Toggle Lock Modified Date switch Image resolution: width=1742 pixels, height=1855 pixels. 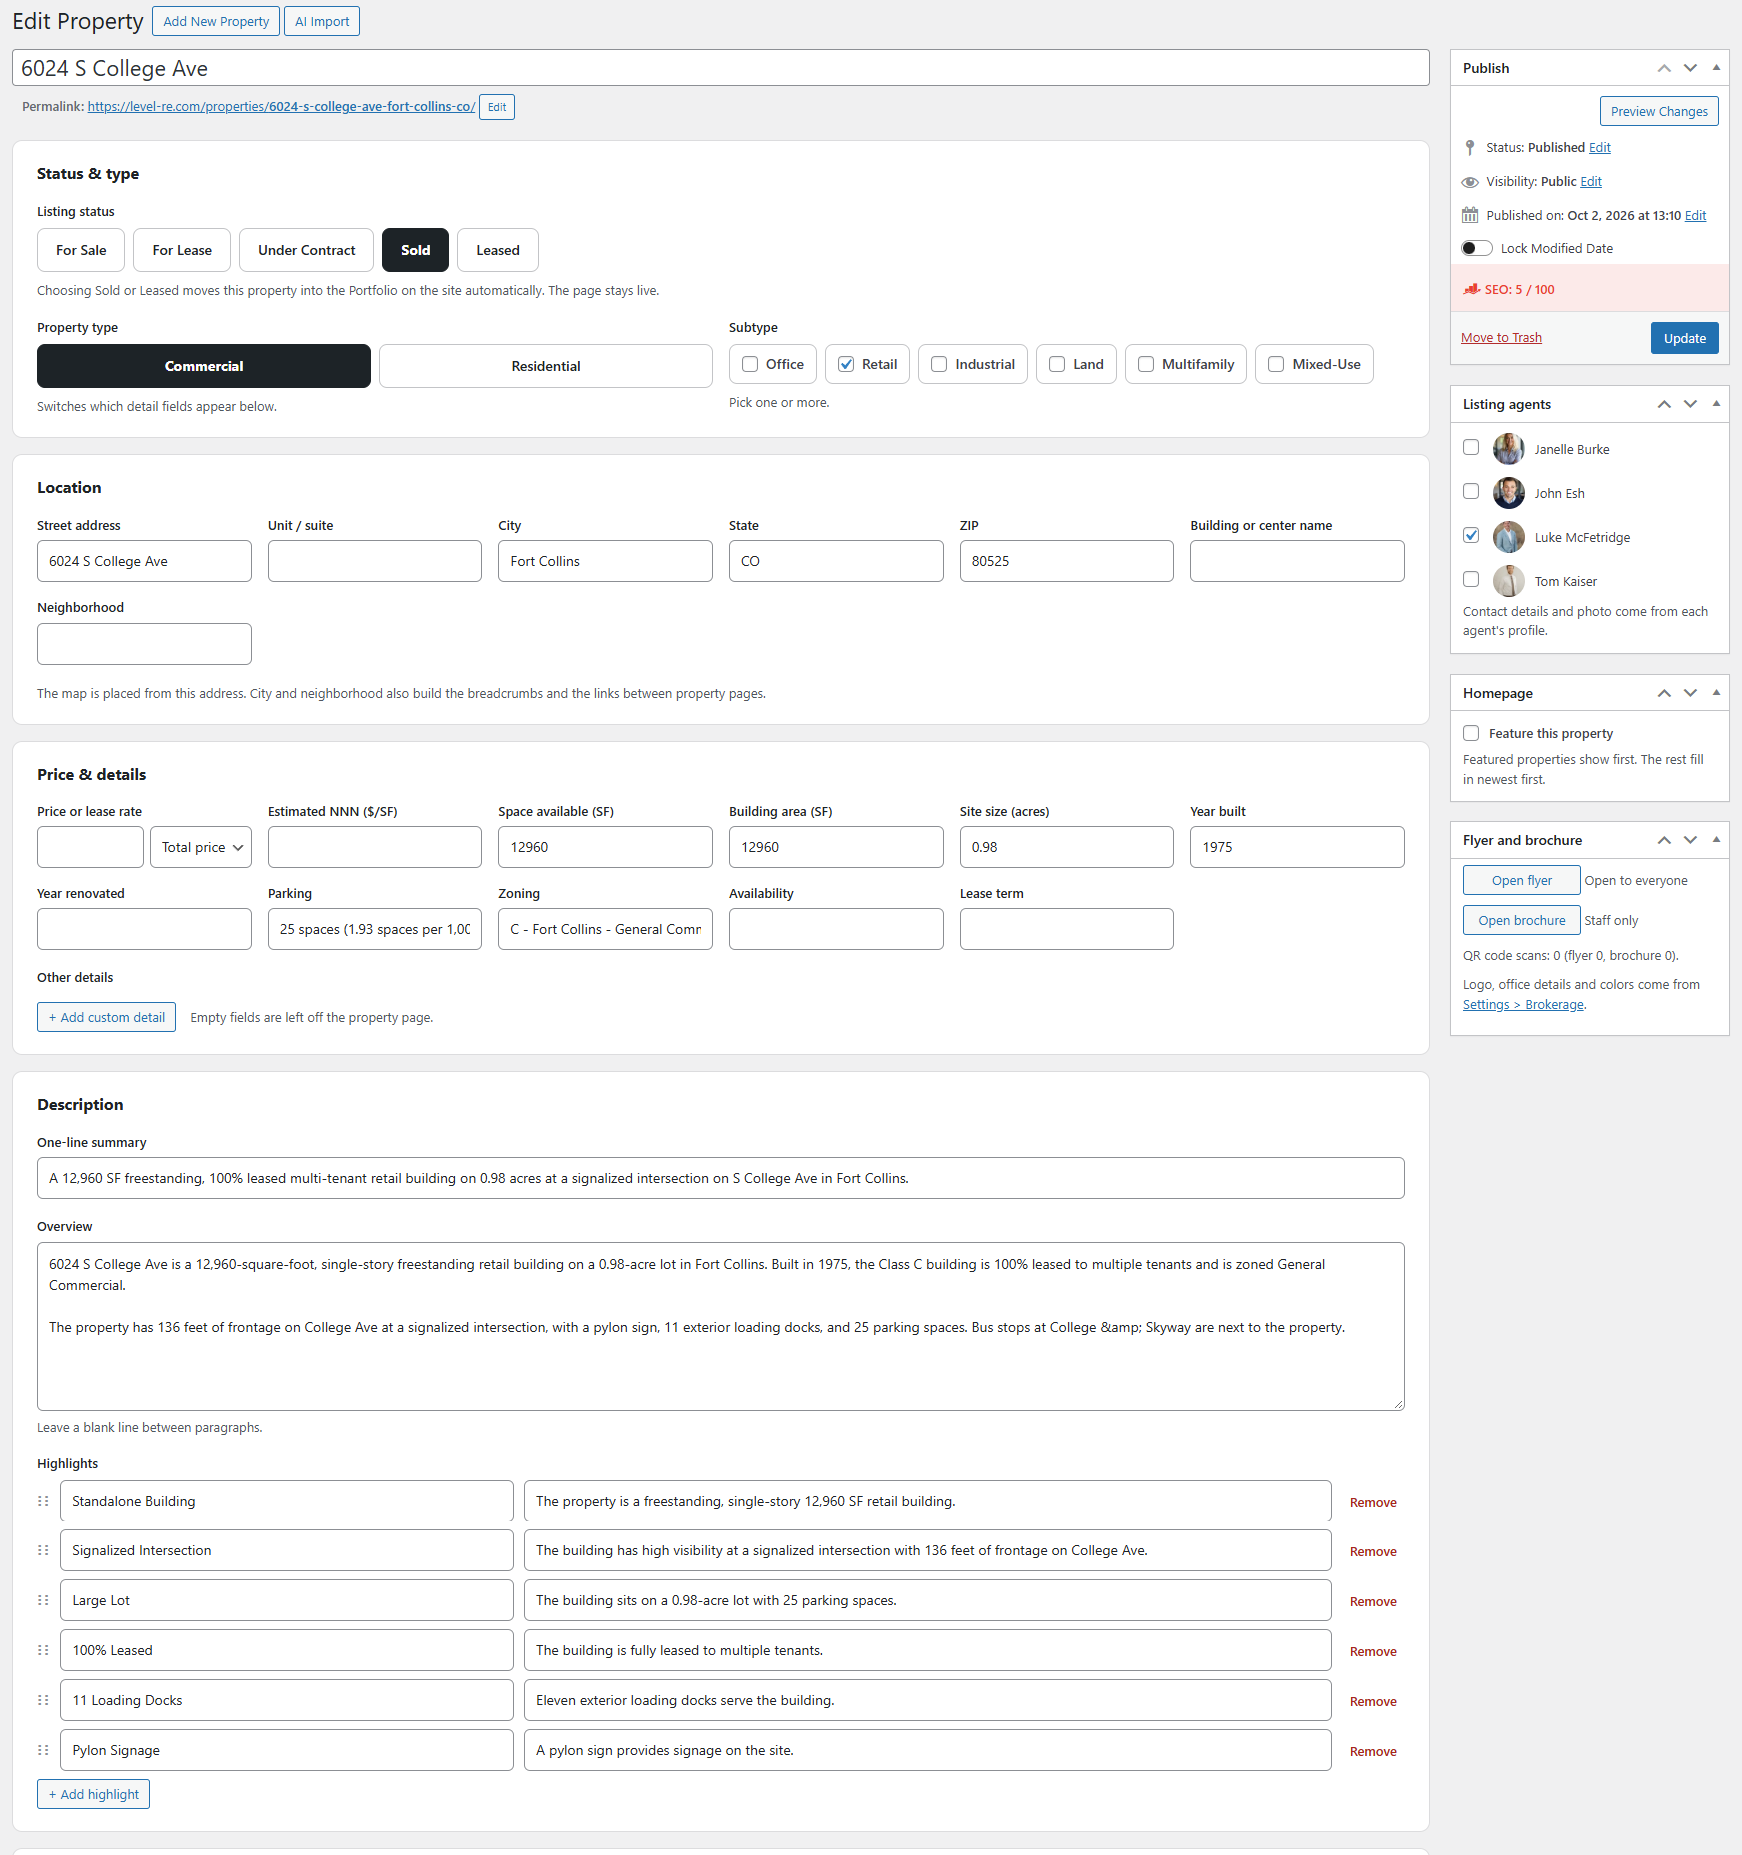pyautogui.click(x=1476, y=248)
